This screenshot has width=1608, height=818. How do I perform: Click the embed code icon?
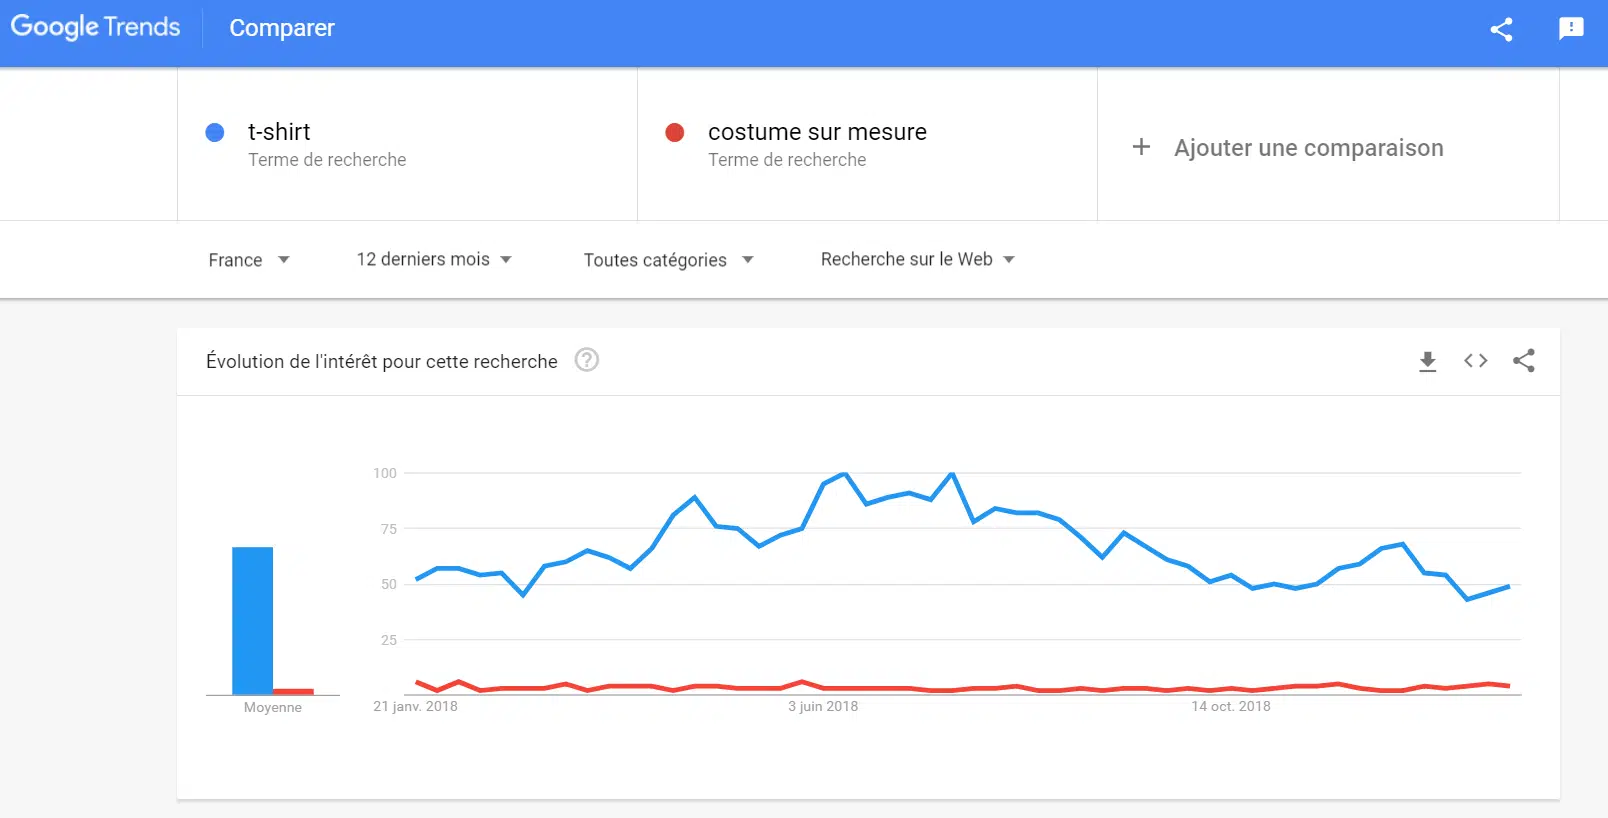tap(1476, 361)
